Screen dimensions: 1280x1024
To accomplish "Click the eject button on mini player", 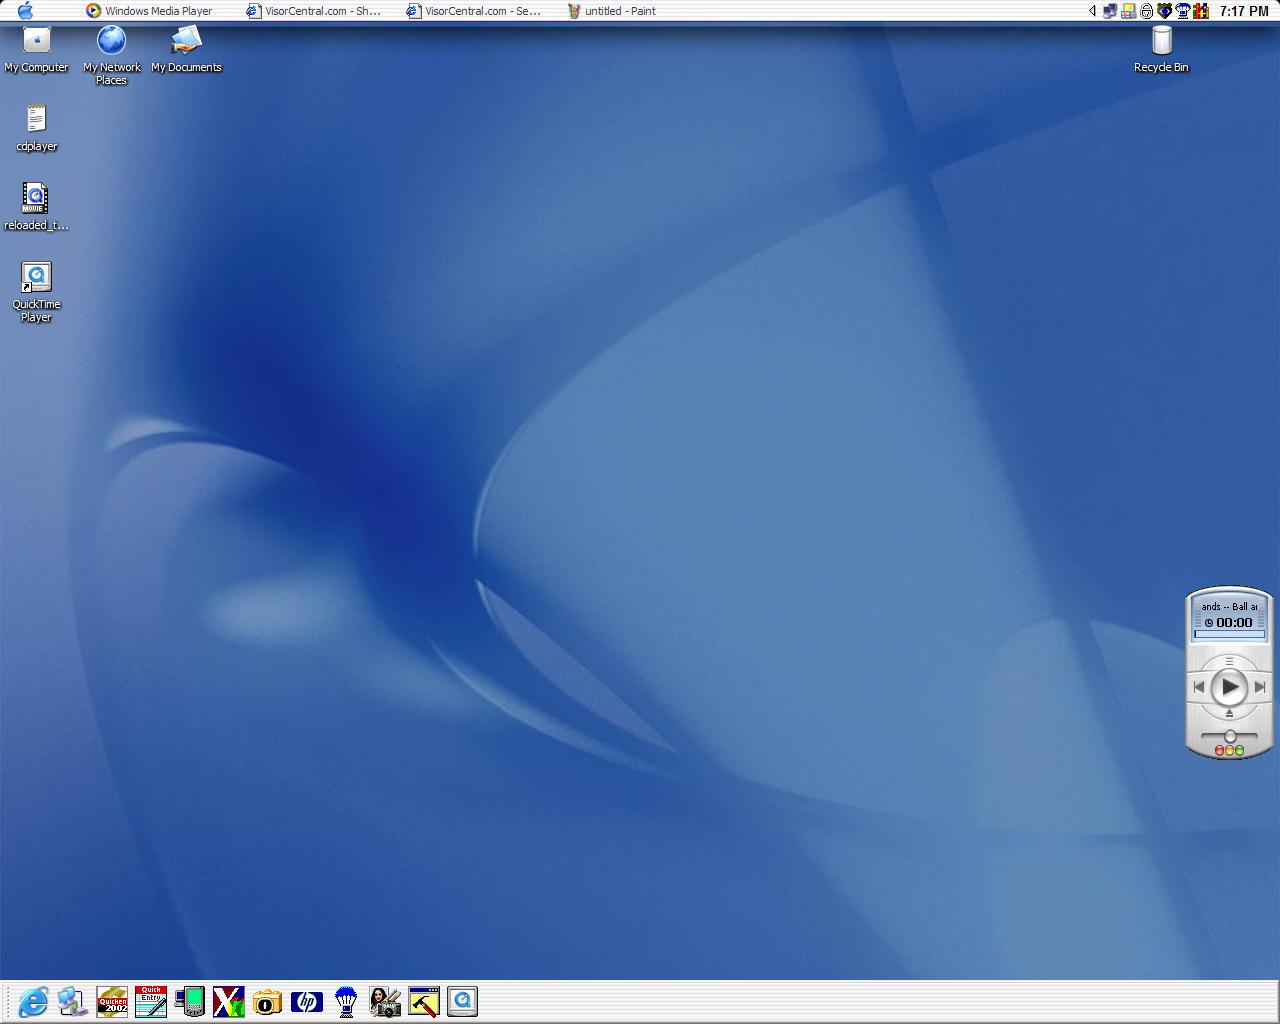I will pyautogui.click(x=1229, y=713).
